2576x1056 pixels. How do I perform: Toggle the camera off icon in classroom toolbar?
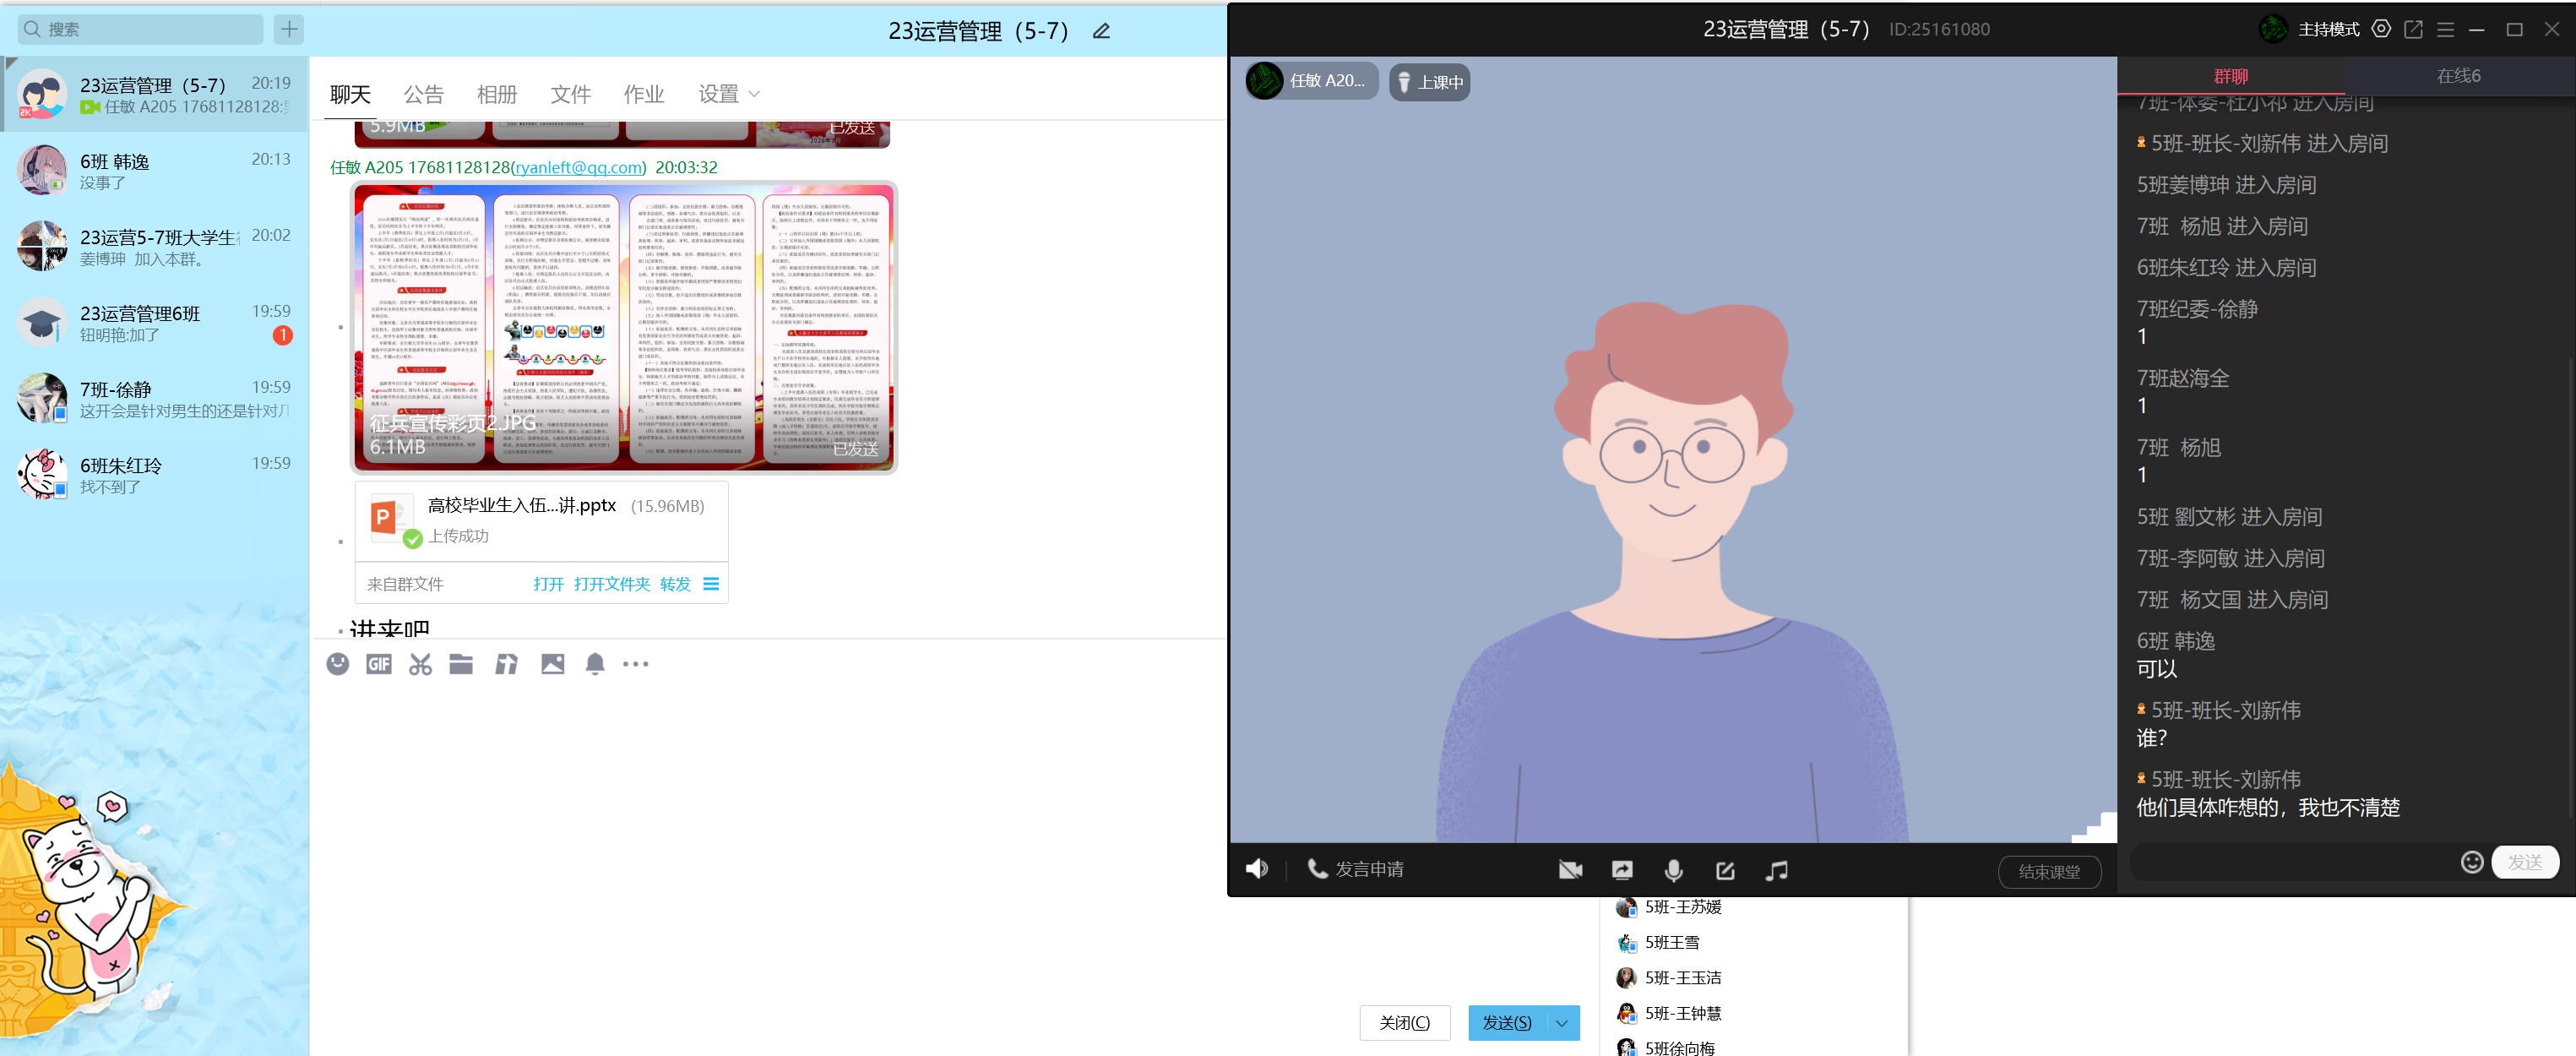pos(1570,870)
